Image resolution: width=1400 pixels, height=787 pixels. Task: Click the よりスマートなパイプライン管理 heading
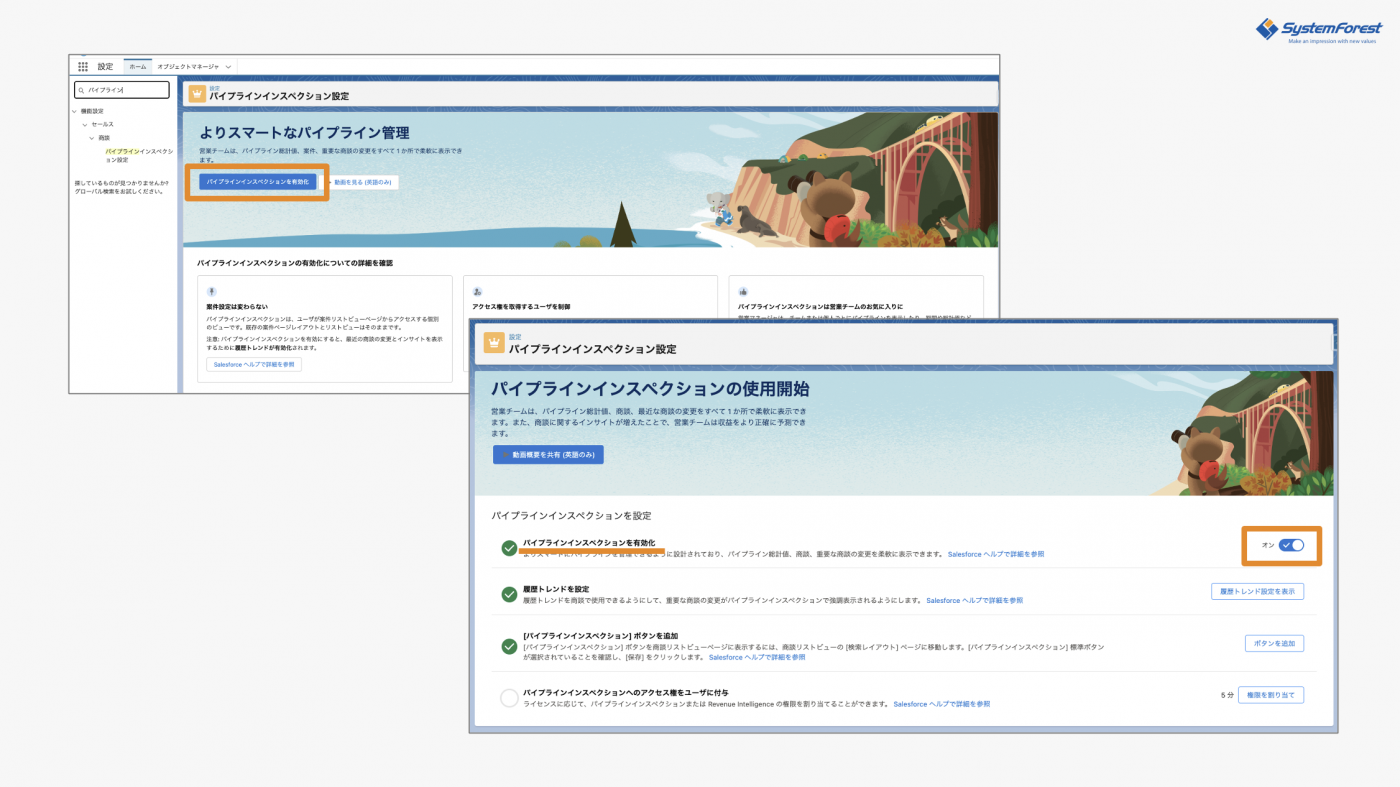(x=304, y=133)
